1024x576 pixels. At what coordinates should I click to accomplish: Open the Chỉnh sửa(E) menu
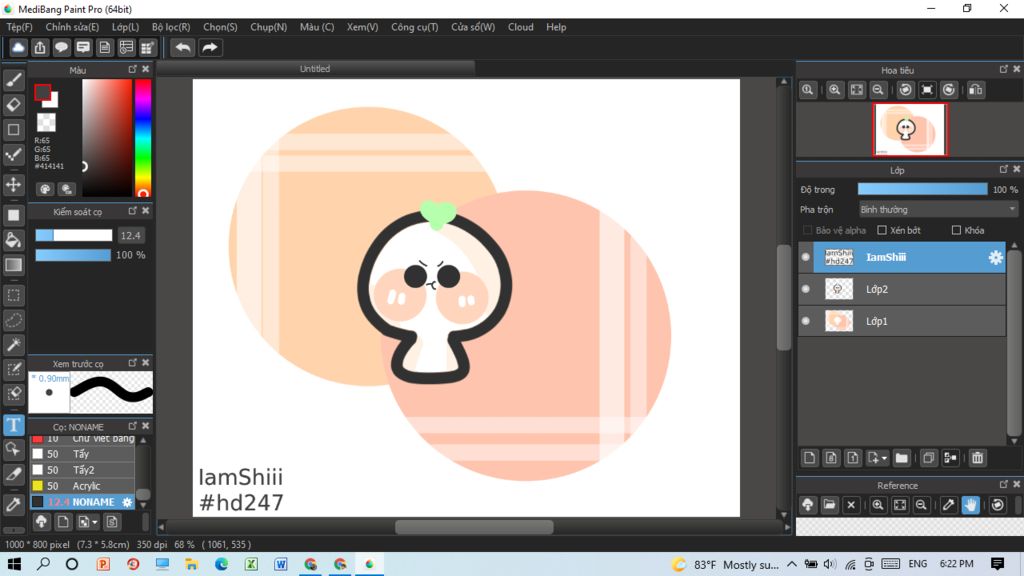(72, 27)
